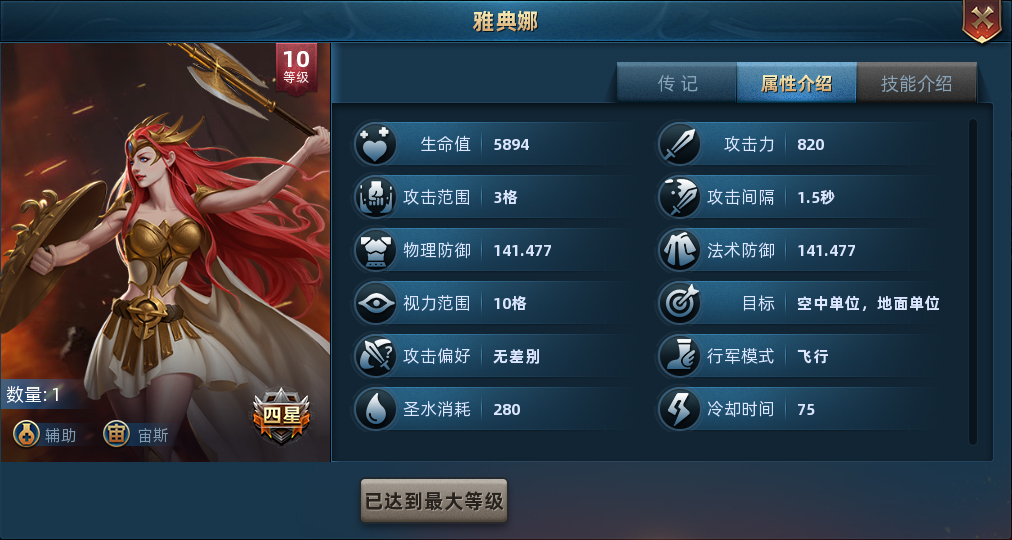Click the 已达到最大等级 button

[434, 501]
